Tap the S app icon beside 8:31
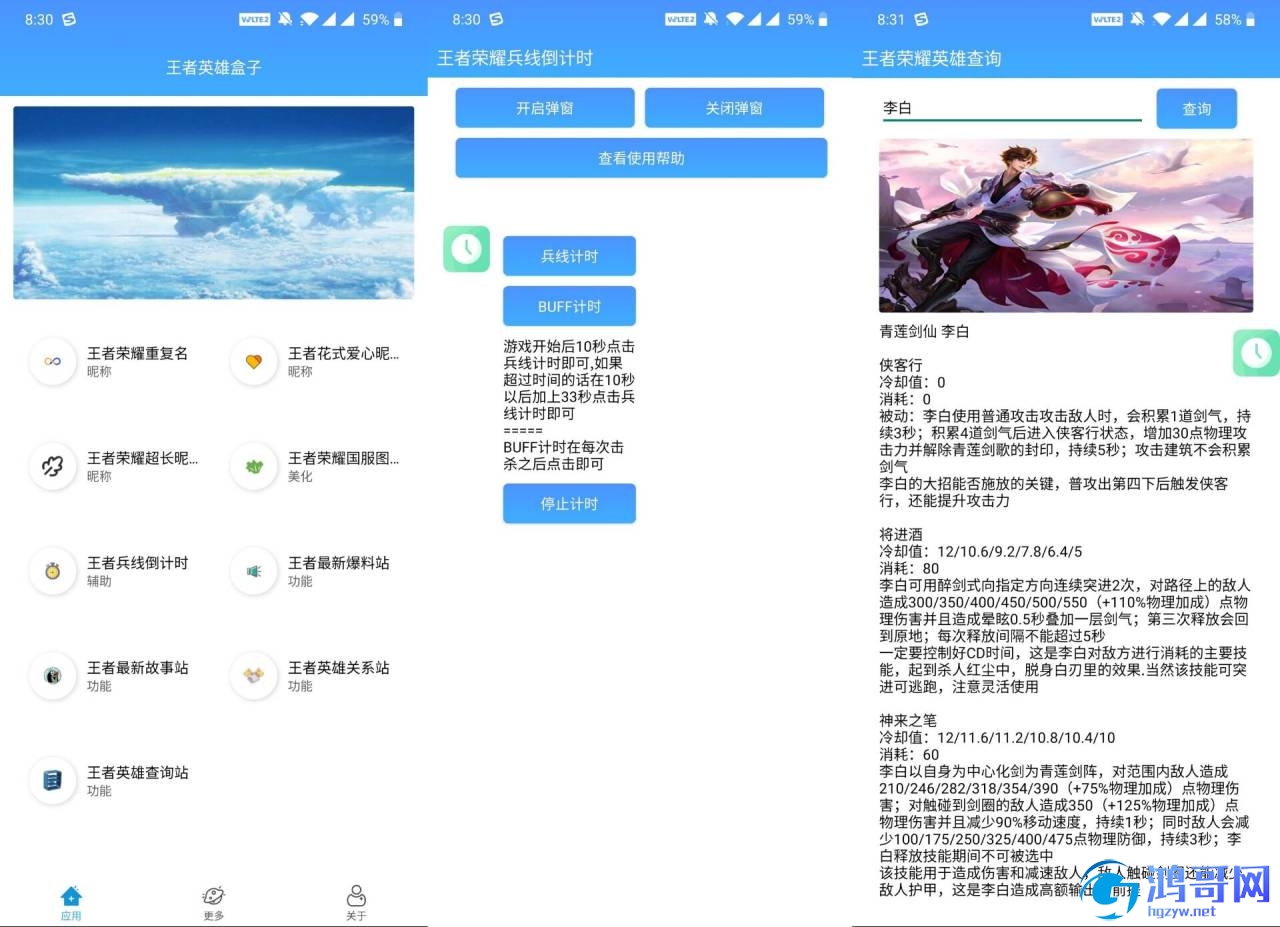 (921, 19)
